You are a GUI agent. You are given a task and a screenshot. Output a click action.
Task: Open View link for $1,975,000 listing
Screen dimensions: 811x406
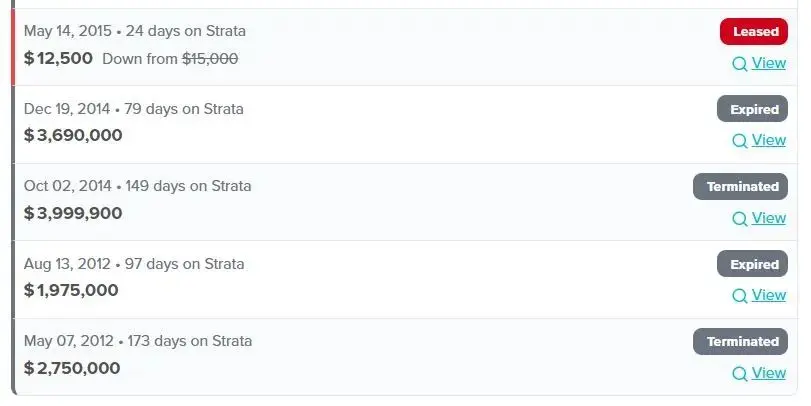[769, 295]
